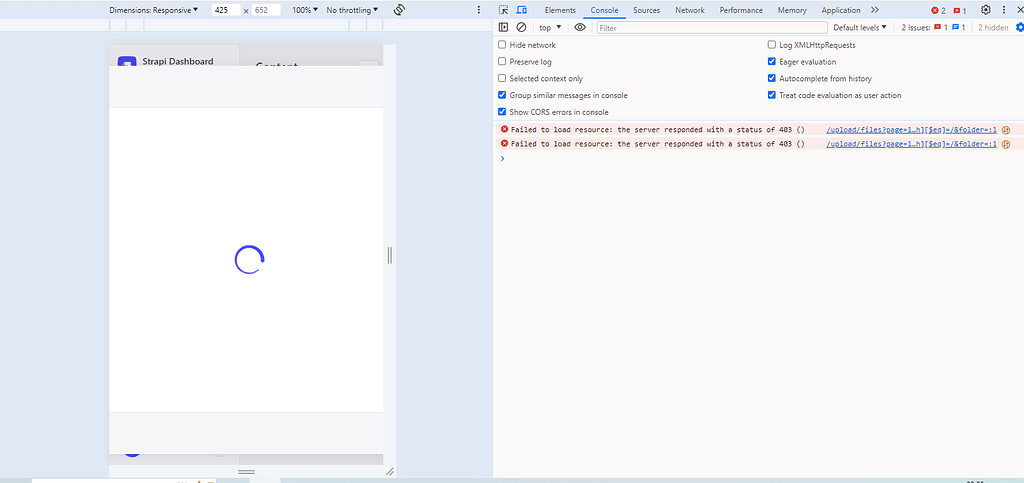Click the red error count badge showing 2
Screen dimensions: 1024x483
click(938, 10)
